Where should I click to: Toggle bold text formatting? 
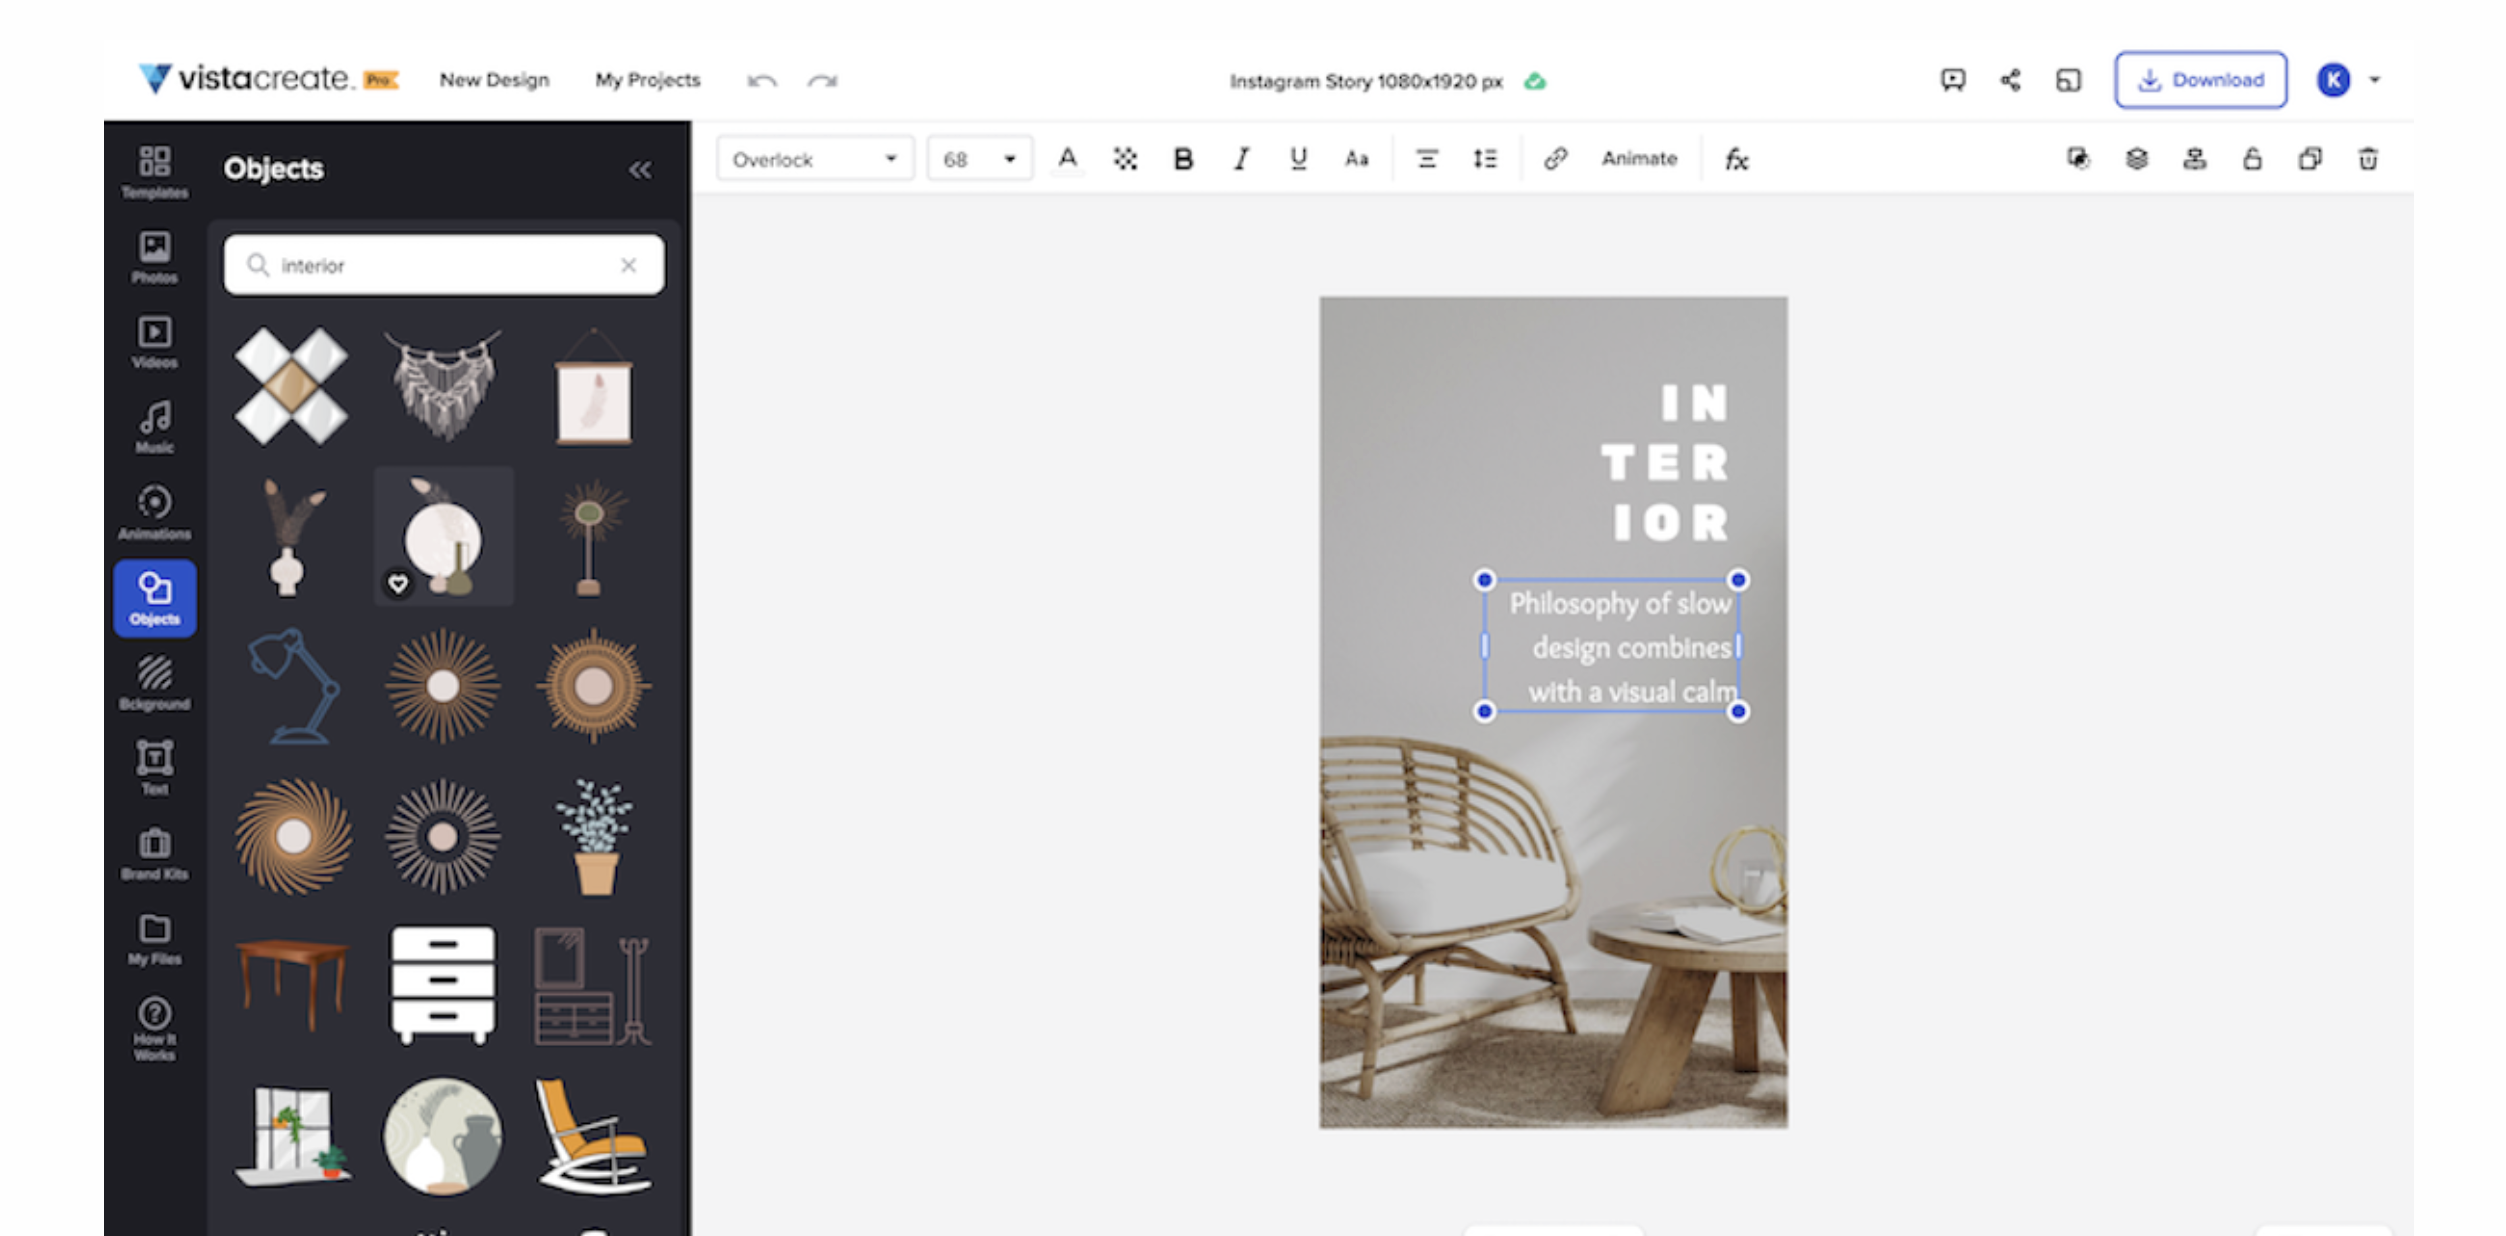pyautogui.click(x=1183, y=159)
